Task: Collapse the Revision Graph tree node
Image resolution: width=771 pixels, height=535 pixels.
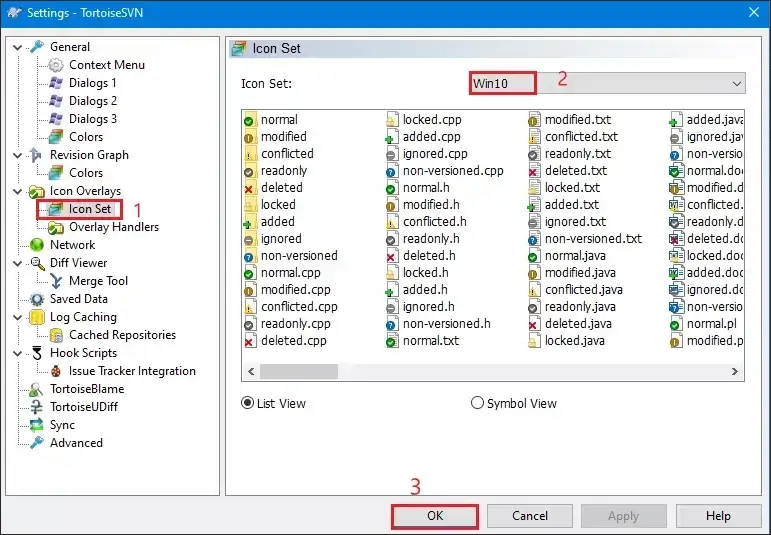Action: tap(18, 155)
